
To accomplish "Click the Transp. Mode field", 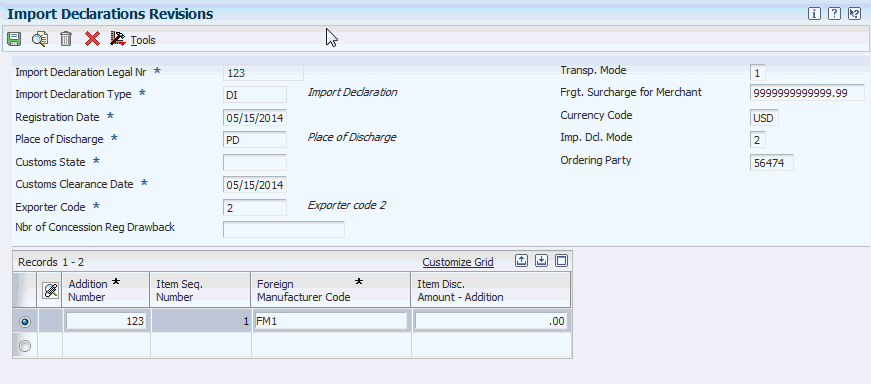I will (x=758, y=73).
